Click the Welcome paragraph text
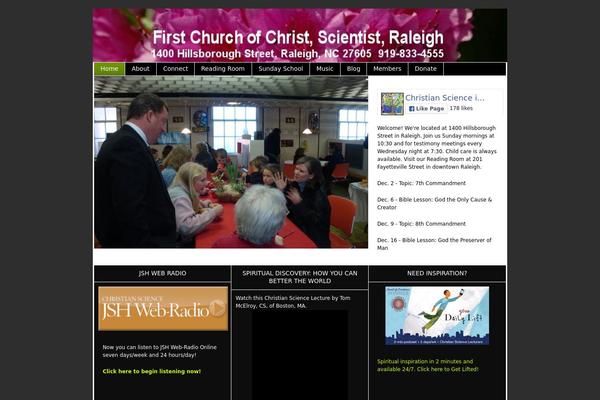 (437, 147)
